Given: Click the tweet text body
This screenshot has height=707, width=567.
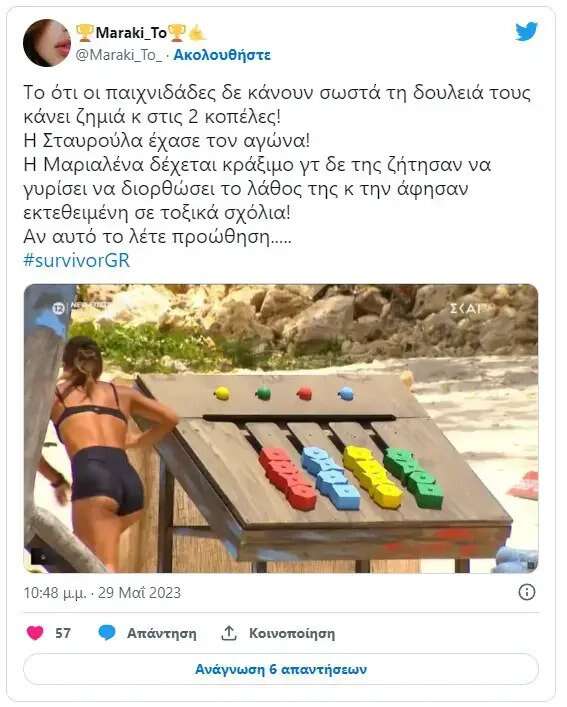Looking at the screenshot, I should click(x=277, y=165).
